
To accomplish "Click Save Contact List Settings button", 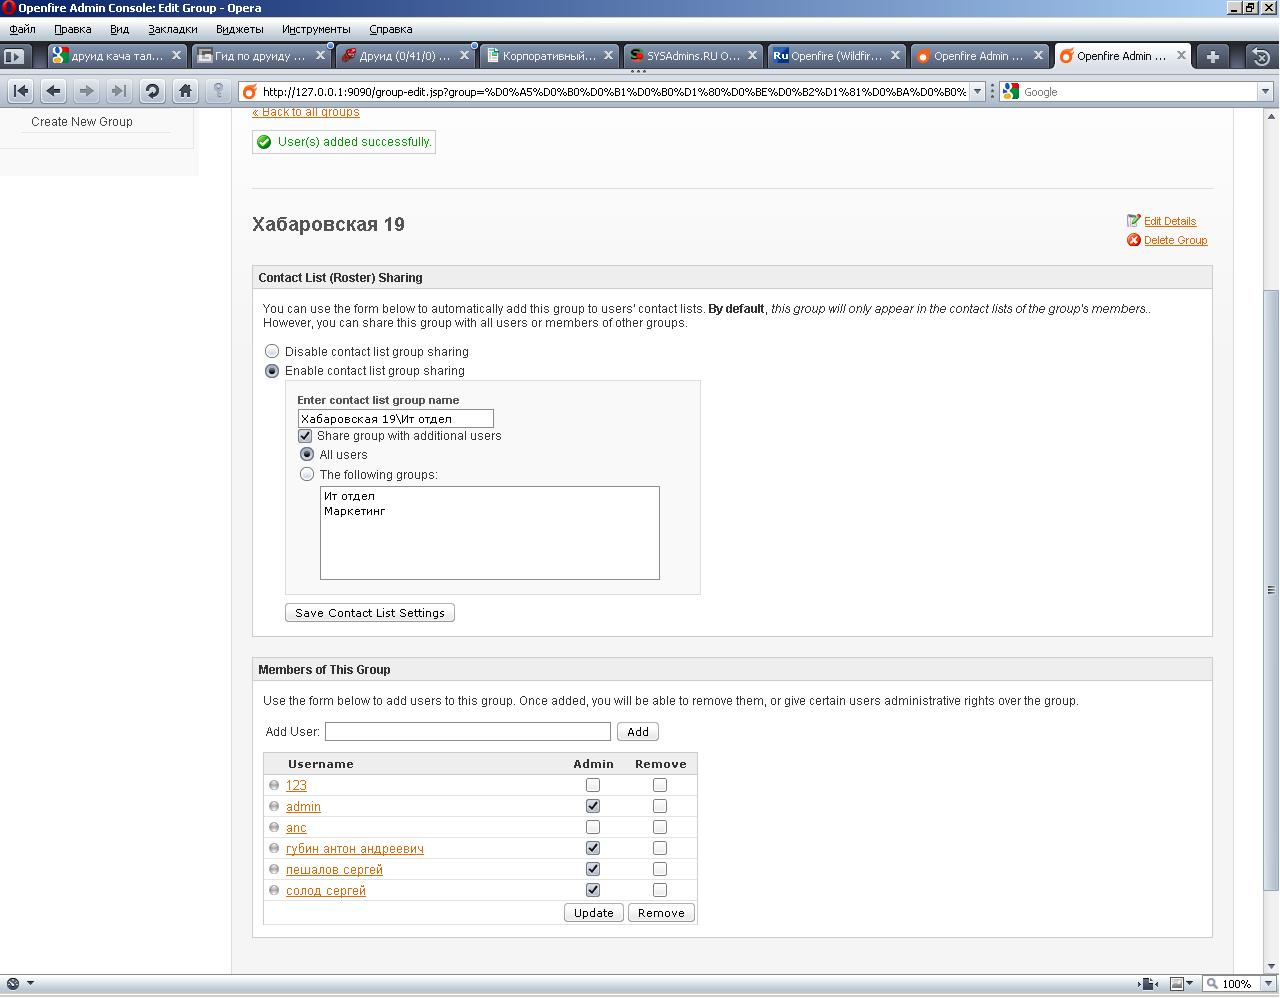I will coord(370,613).
